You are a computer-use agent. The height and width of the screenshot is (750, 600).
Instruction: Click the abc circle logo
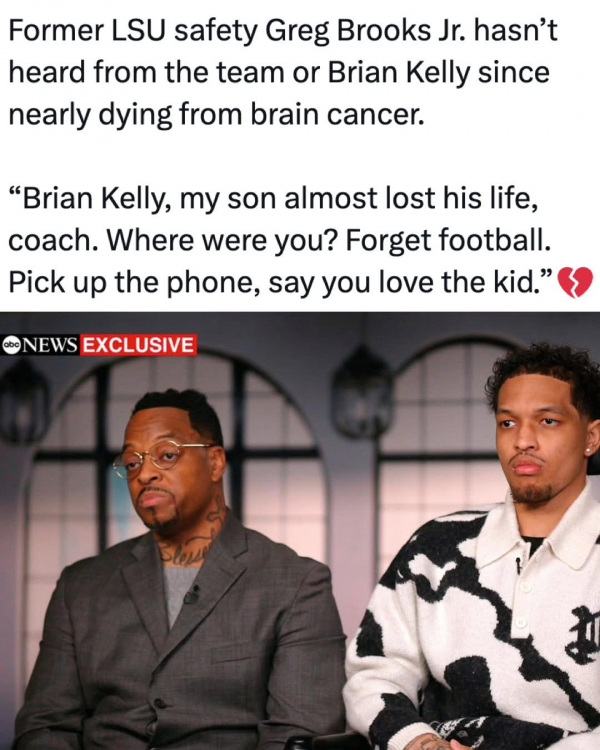coord(10,345)
